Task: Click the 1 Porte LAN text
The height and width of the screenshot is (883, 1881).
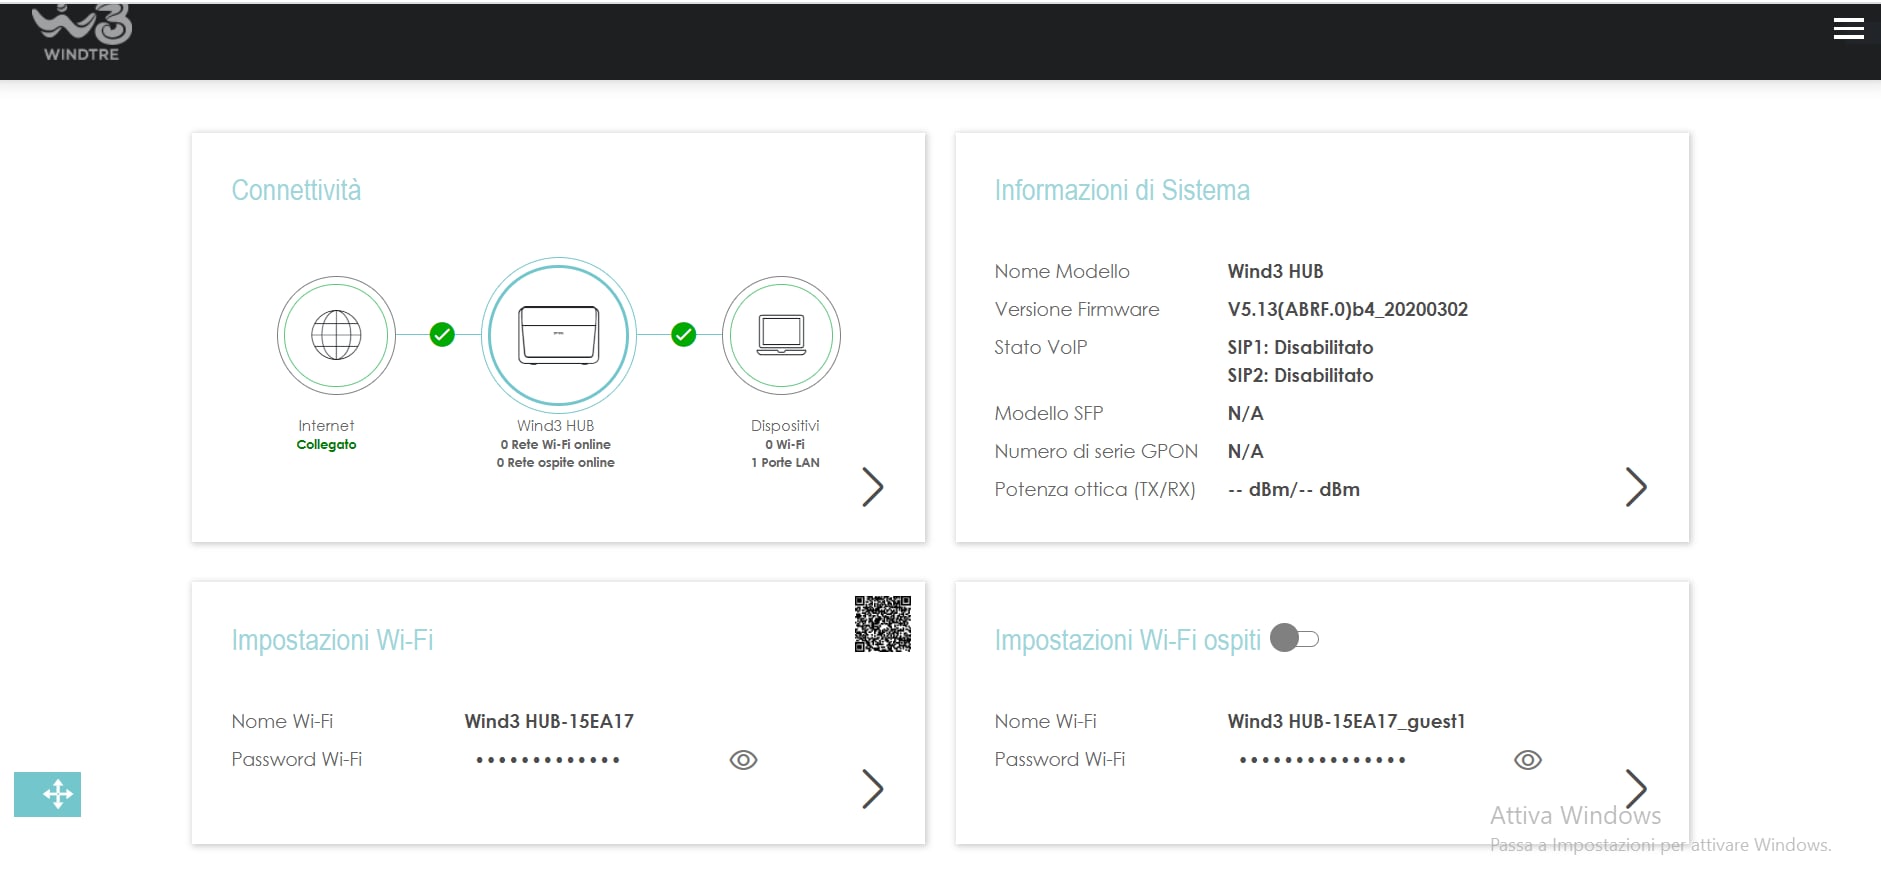Action: click(x=785, y=462)
